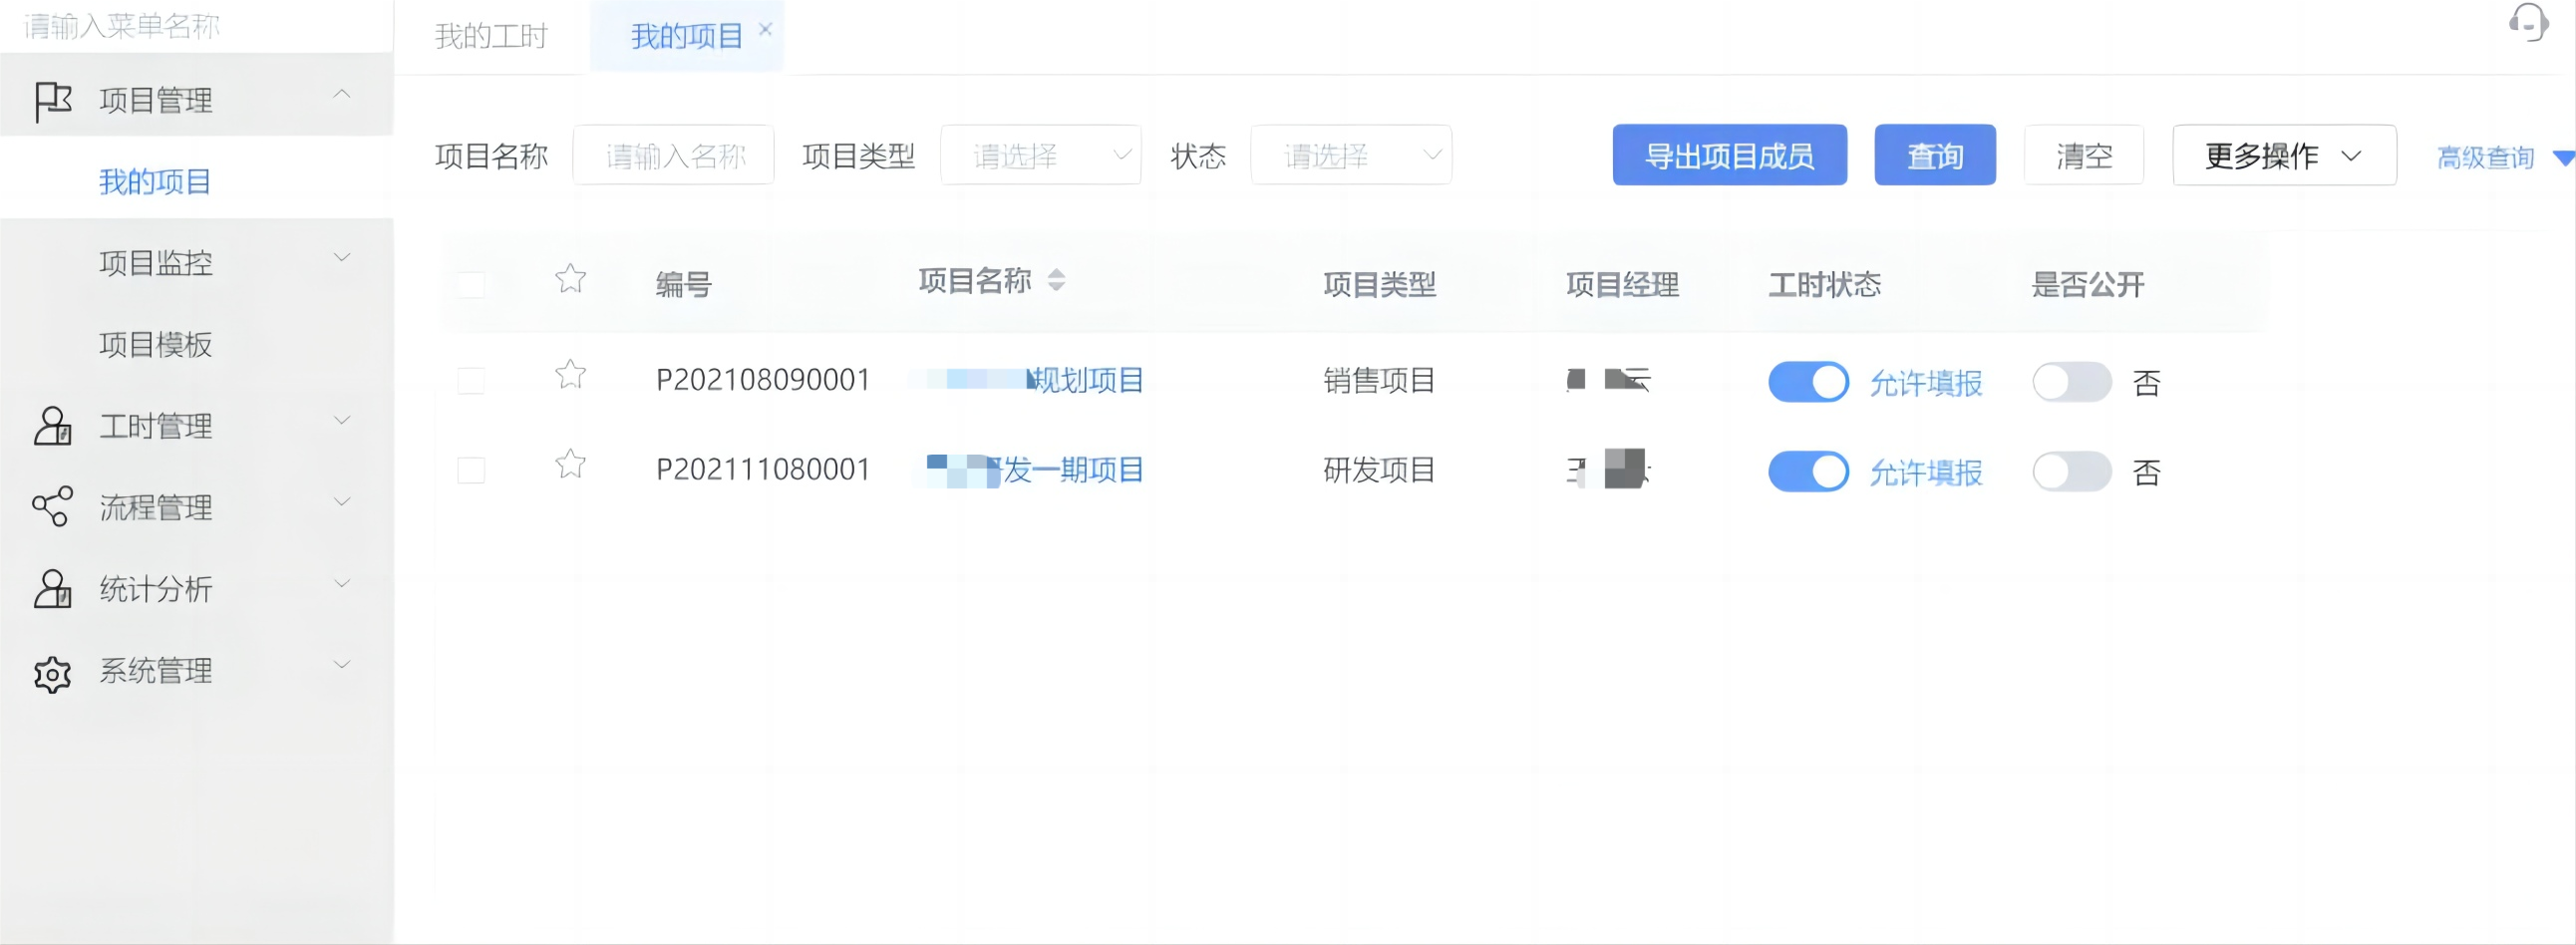Expand the 更多操作 dropdown menu
The width and height of the screenshot is (2576, 945).
(x=2283, y=156)
